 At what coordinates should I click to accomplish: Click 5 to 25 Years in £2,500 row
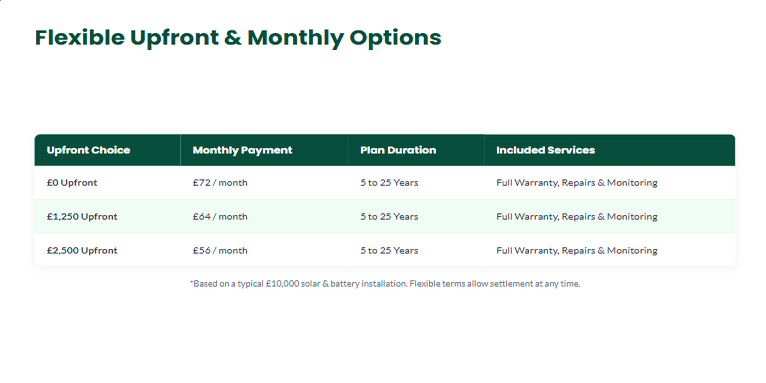[389, 251]
